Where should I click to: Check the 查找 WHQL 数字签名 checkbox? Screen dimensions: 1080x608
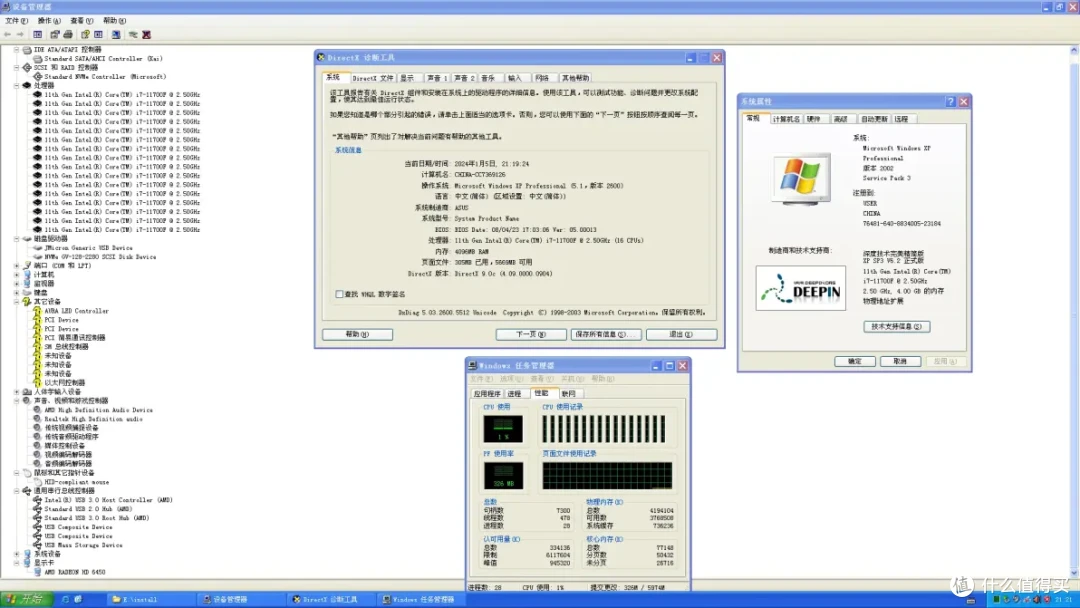click(x=339, y=294)
